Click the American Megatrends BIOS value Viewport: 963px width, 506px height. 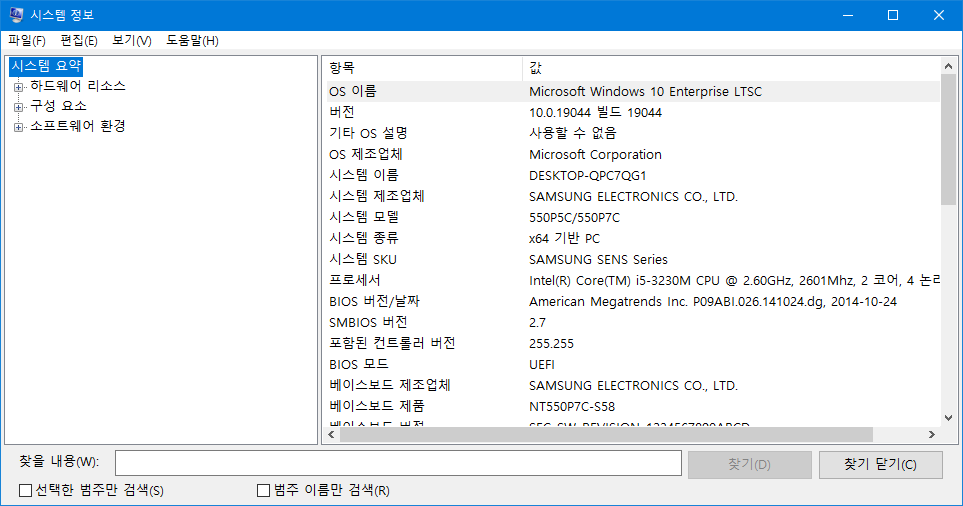click(x=713, y=302)
